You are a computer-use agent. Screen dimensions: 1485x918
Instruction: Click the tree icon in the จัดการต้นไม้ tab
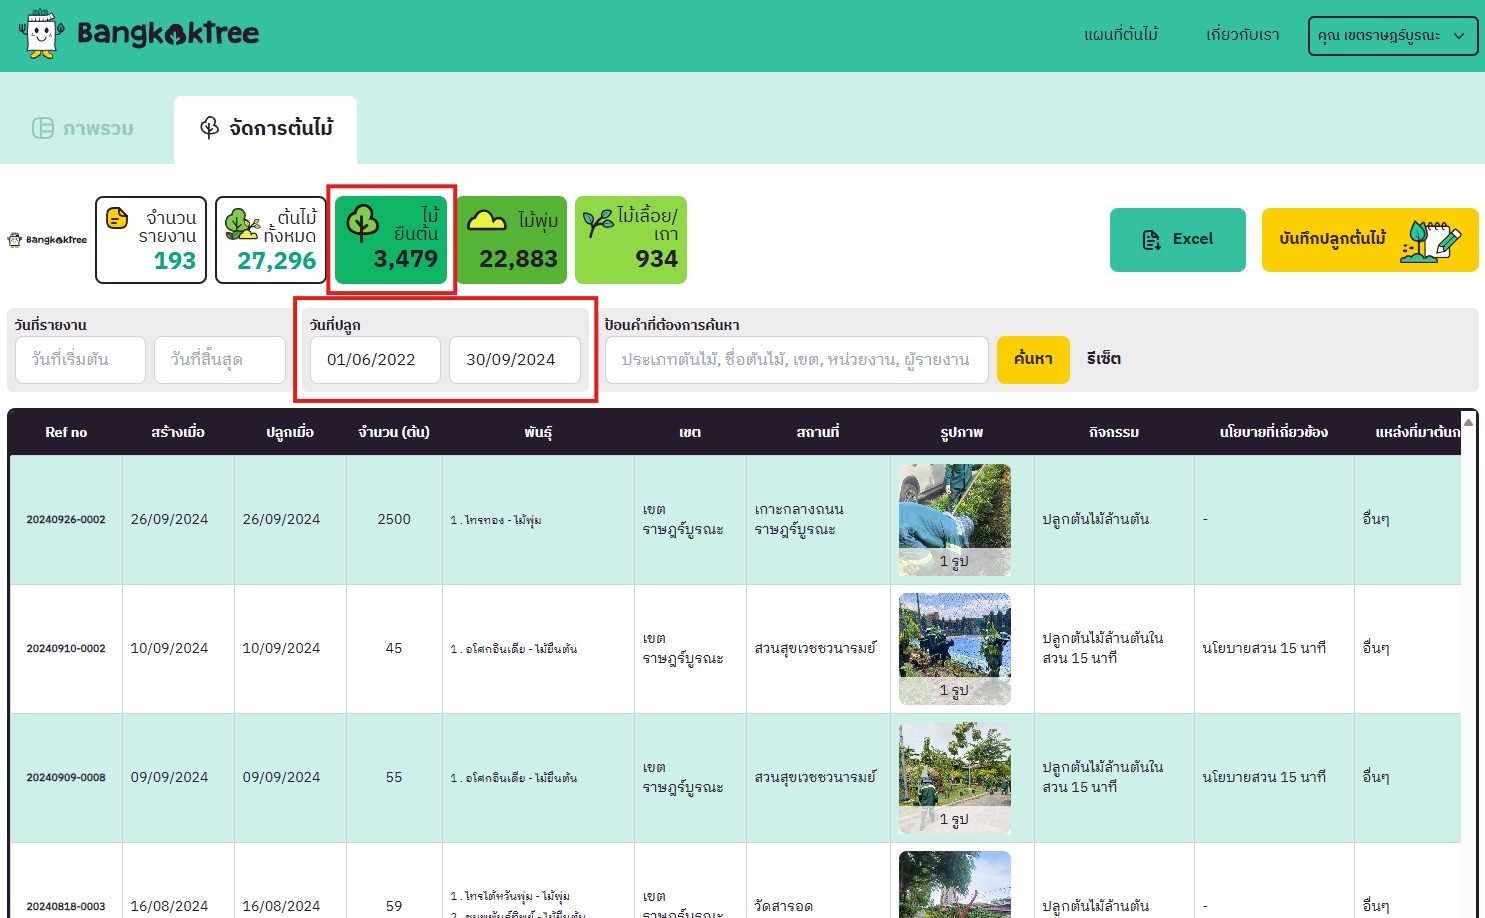(x=209, y=127)
